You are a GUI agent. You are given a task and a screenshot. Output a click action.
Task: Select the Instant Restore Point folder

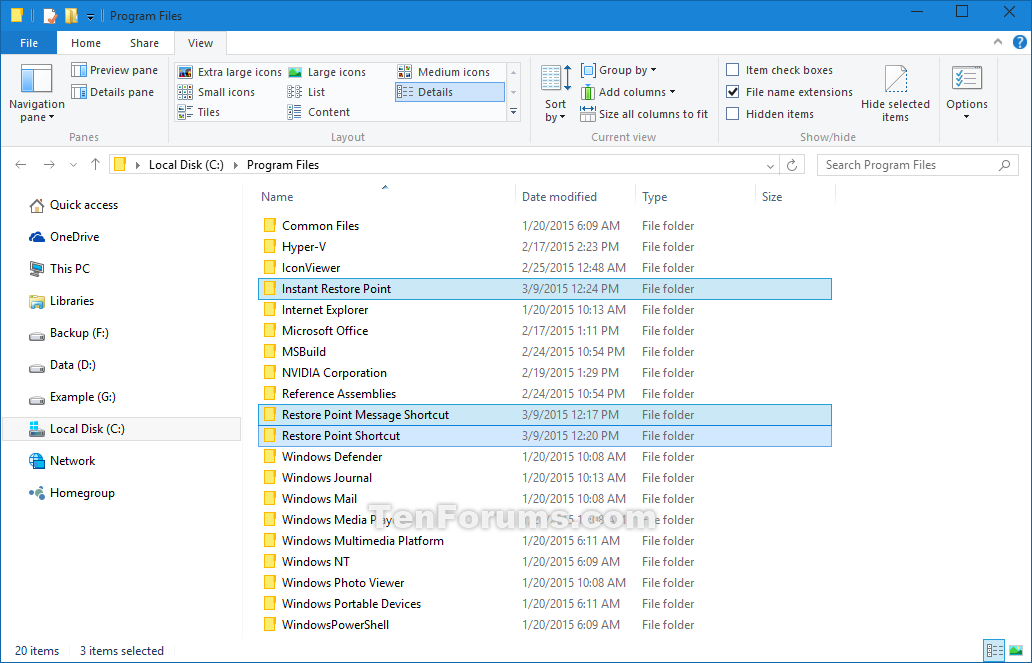(x=545, y=289)
